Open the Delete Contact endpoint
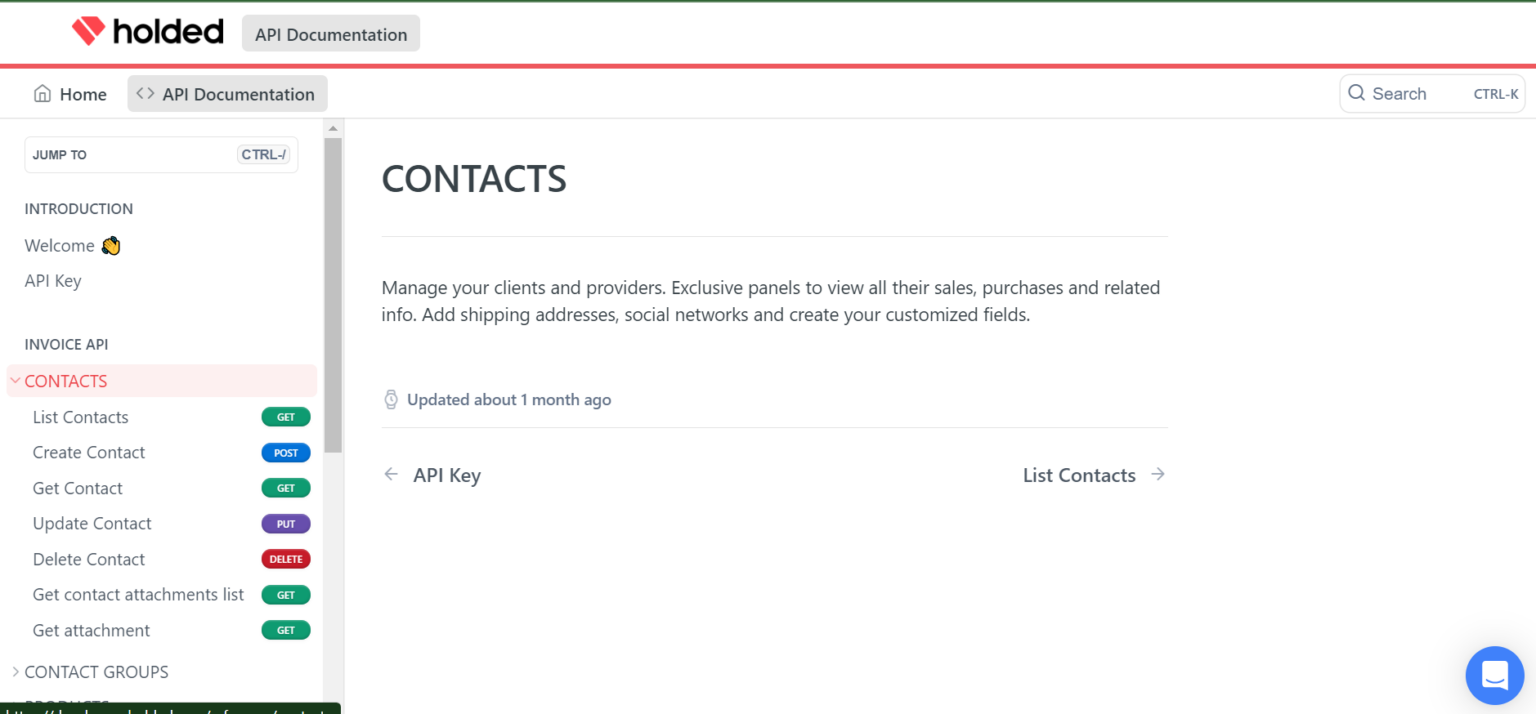This screenshot has height=714, width=1536. (89, 559)
